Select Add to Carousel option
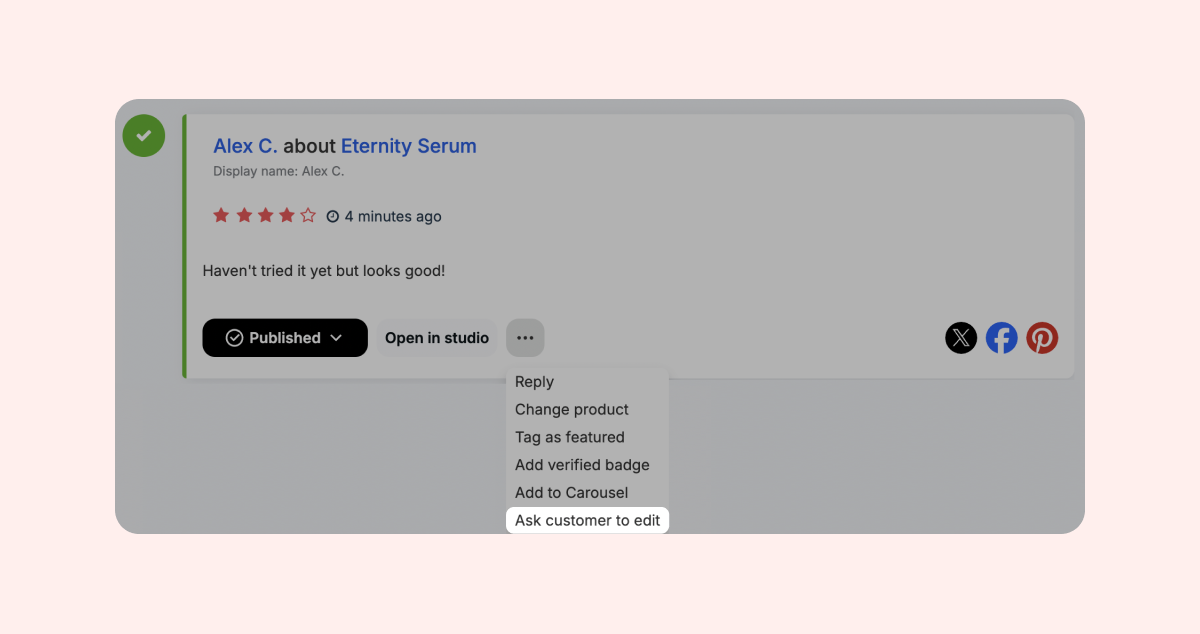1200x634 pixels. click(x=587, y=492)
